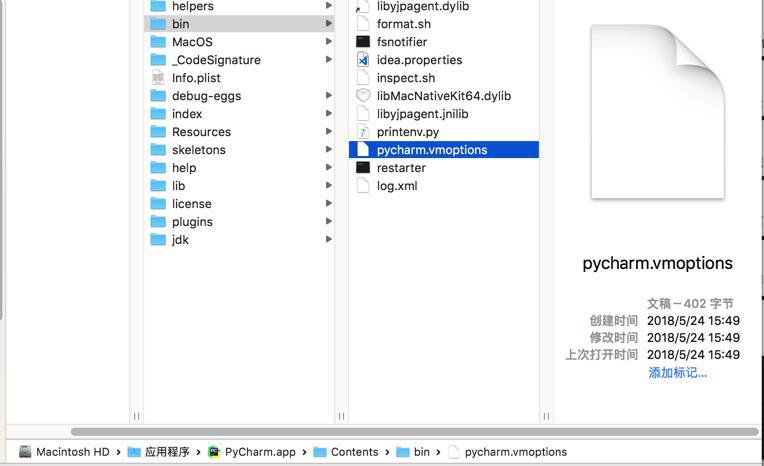The width and height of the screenshot is (764, 466).
Task: Go to PyCharm.app in path bar
Action: point(252,452)
